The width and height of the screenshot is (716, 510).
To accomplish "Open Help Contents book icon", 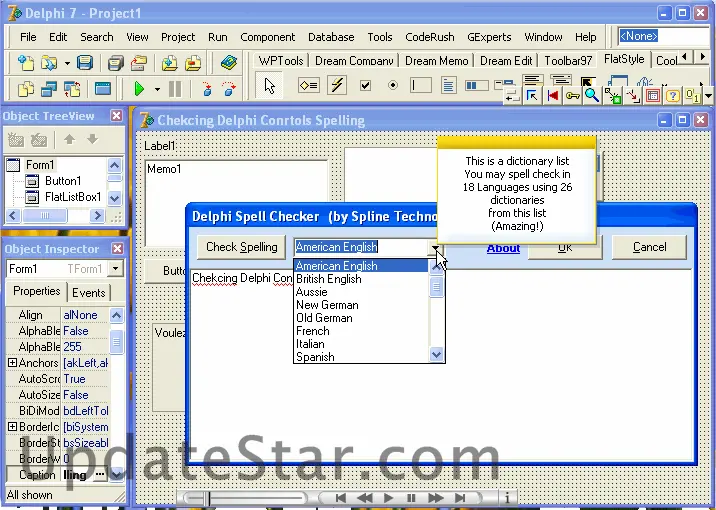I will pos(229,62).
